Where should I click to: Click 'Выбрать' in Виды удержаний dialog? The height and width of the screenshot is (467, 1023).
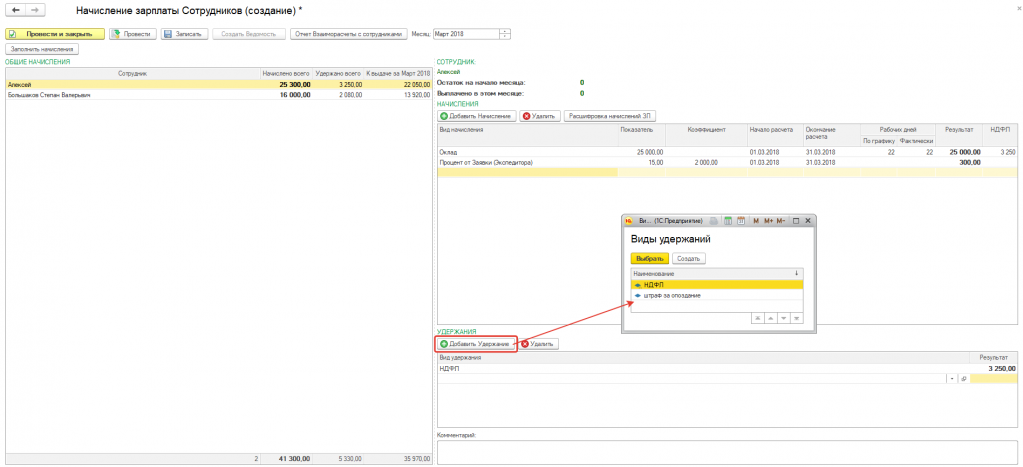coord(649,258)
